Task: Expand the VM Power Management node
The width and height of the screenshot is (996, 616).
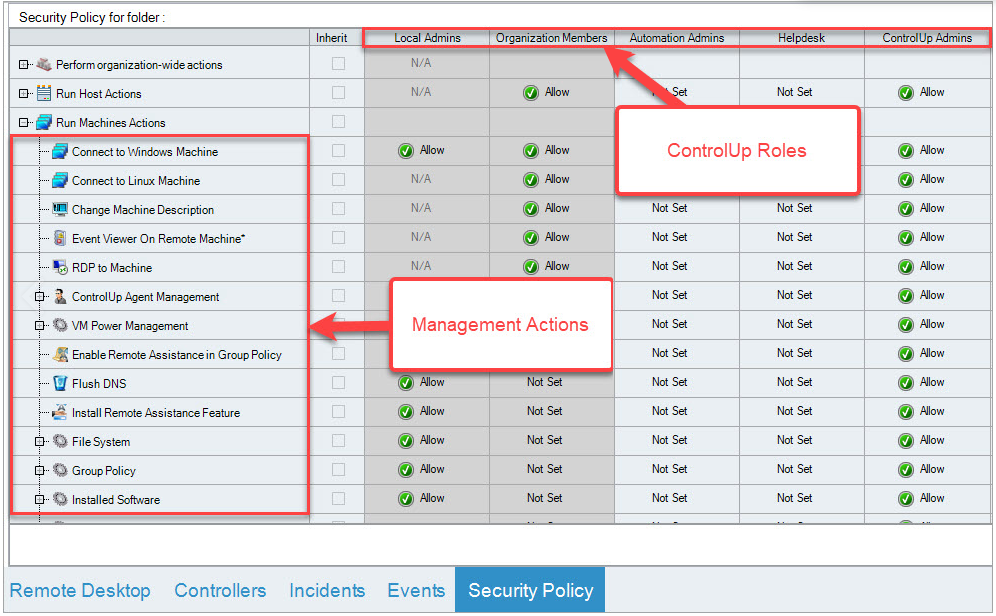Action: (x=39, y=326)
